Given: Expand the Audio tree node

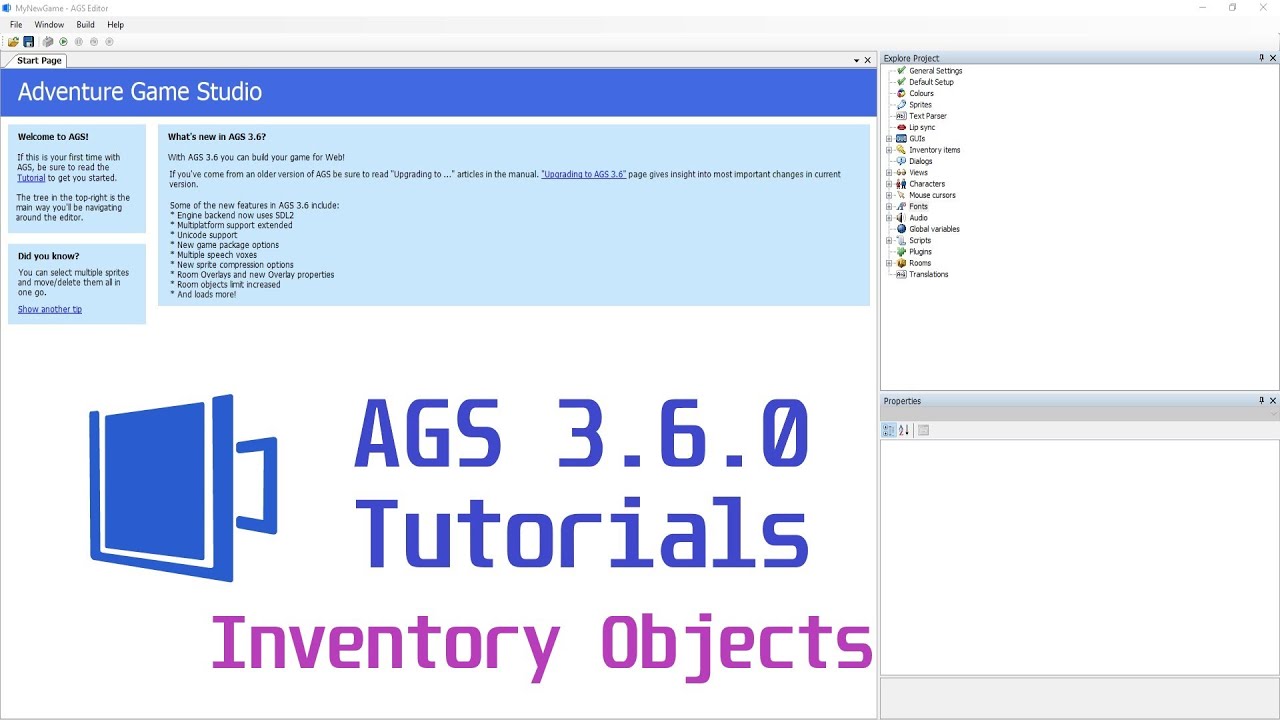Looking at the screenshot, I should click(x=889, y=218).
